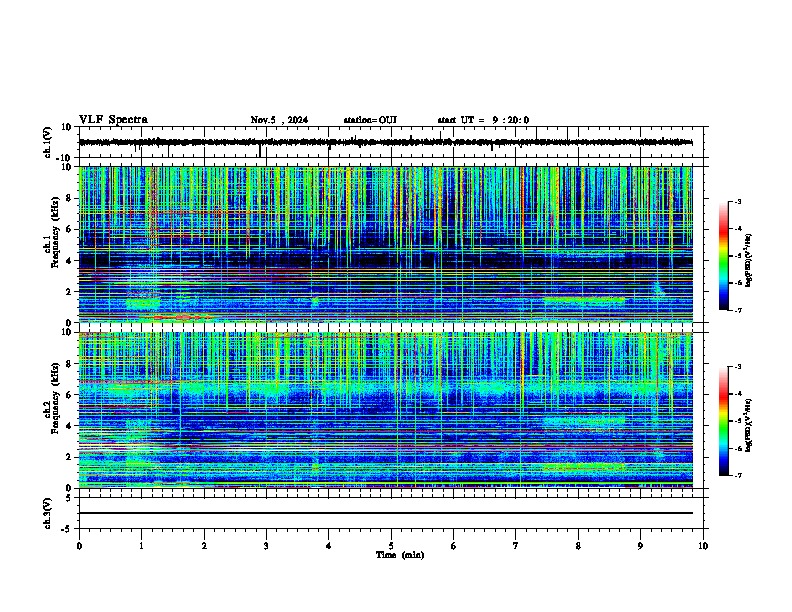Select the "start UT = 9 : 20: 0" text
792x612 pixels.
[483, 120]
